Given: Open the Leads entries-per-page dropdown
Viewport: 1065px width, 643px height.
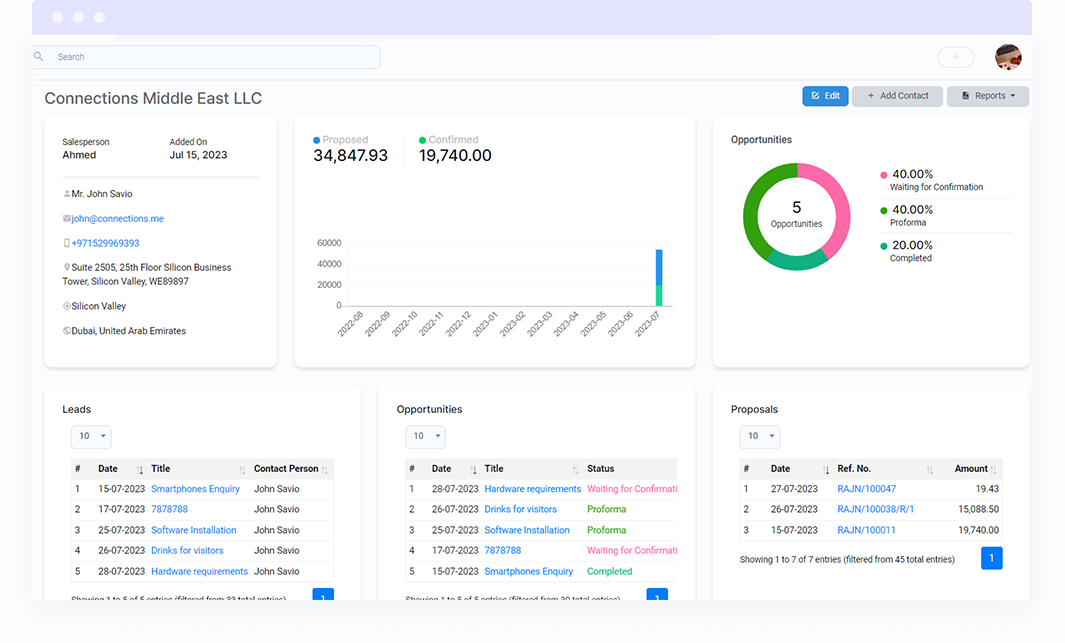Looking at the screenshot, I should 91,436.
